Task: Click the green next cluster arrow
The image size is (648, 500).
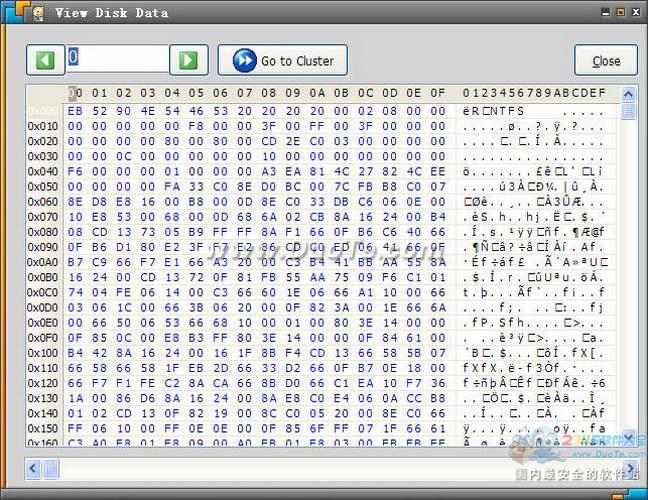Action: (188, 60)
